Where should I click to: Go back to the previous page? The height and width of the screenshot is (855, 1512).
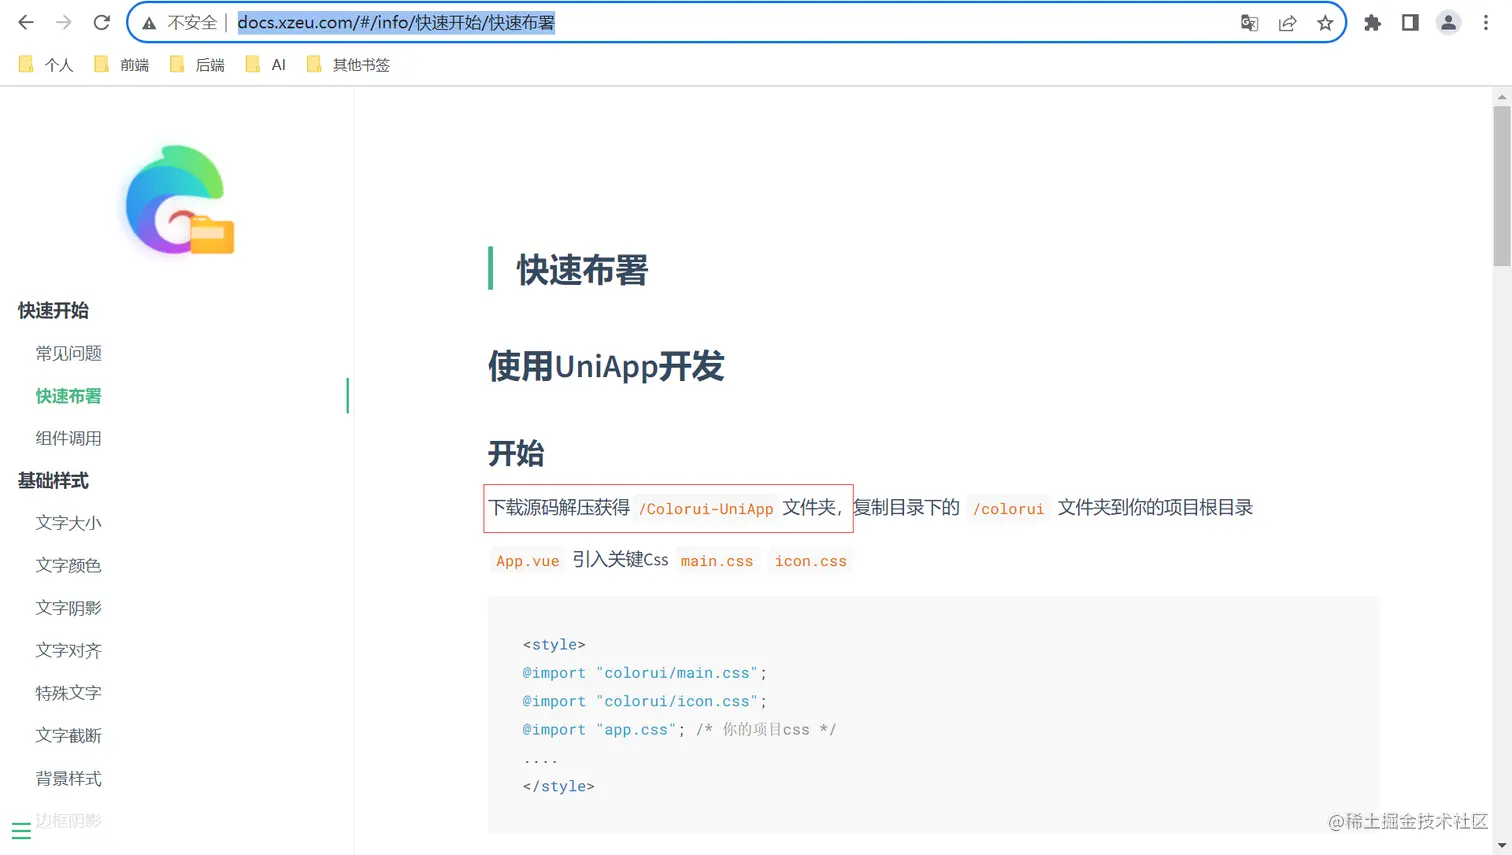[x=26, y=22]
